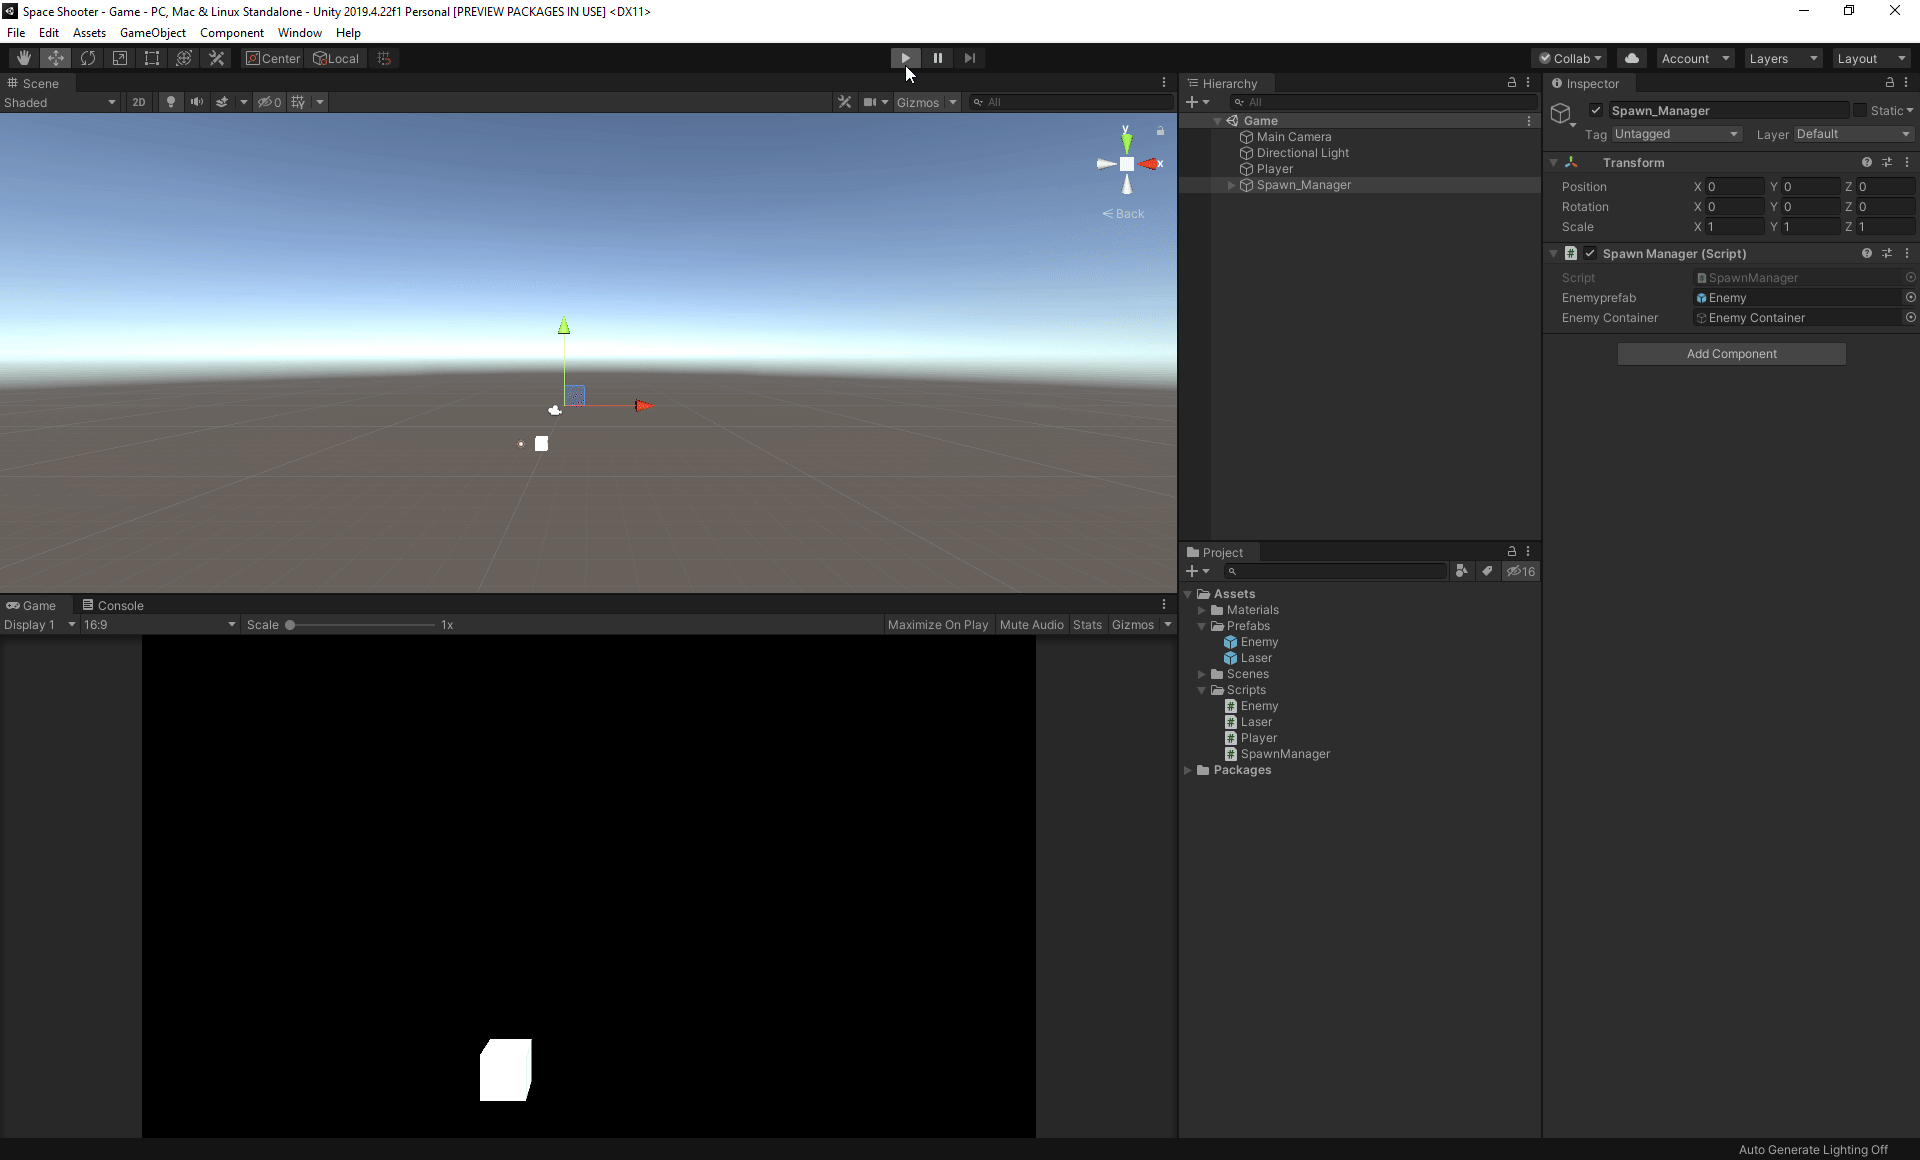Open the GameObject menu
Image resolution: width=1920 pixels, height=1160 pixels.
(x=152, y=33)
